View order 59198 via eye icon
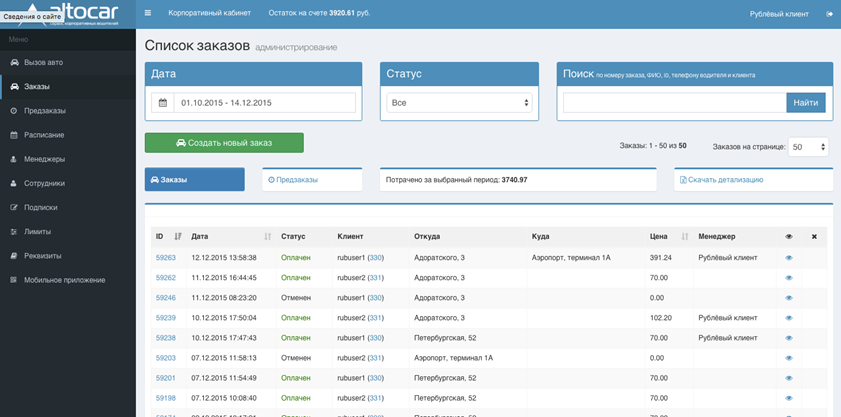The width and height of the screenshot is (841, 417). 788,398
